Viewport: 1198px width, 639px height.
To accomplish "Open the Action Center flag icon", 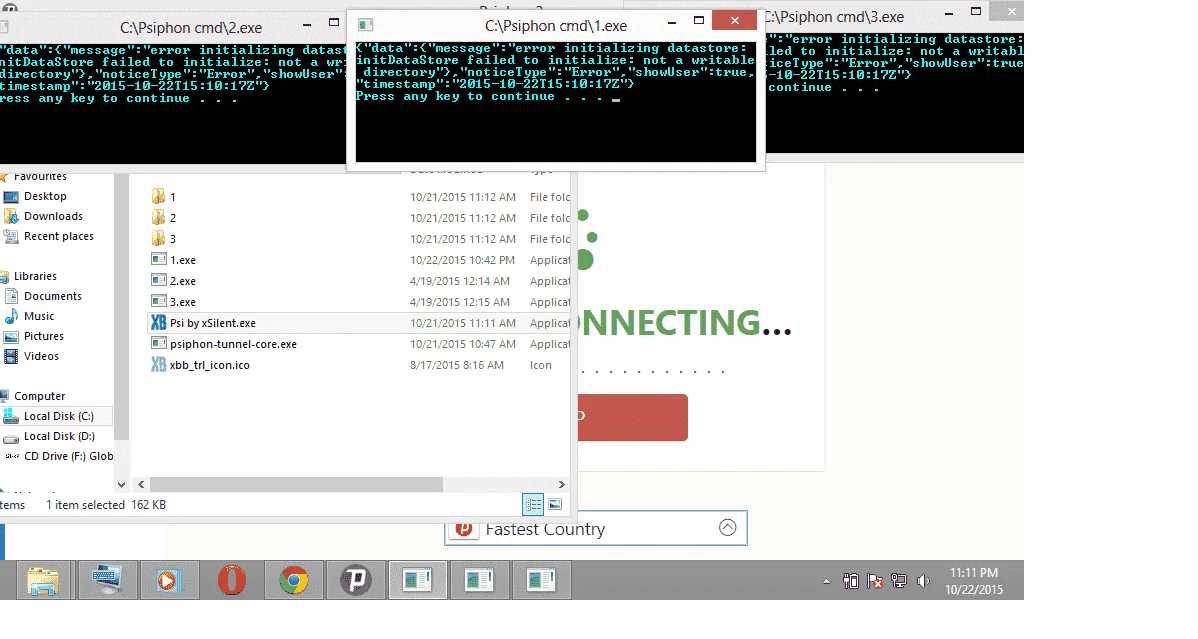I will point(875,582).
